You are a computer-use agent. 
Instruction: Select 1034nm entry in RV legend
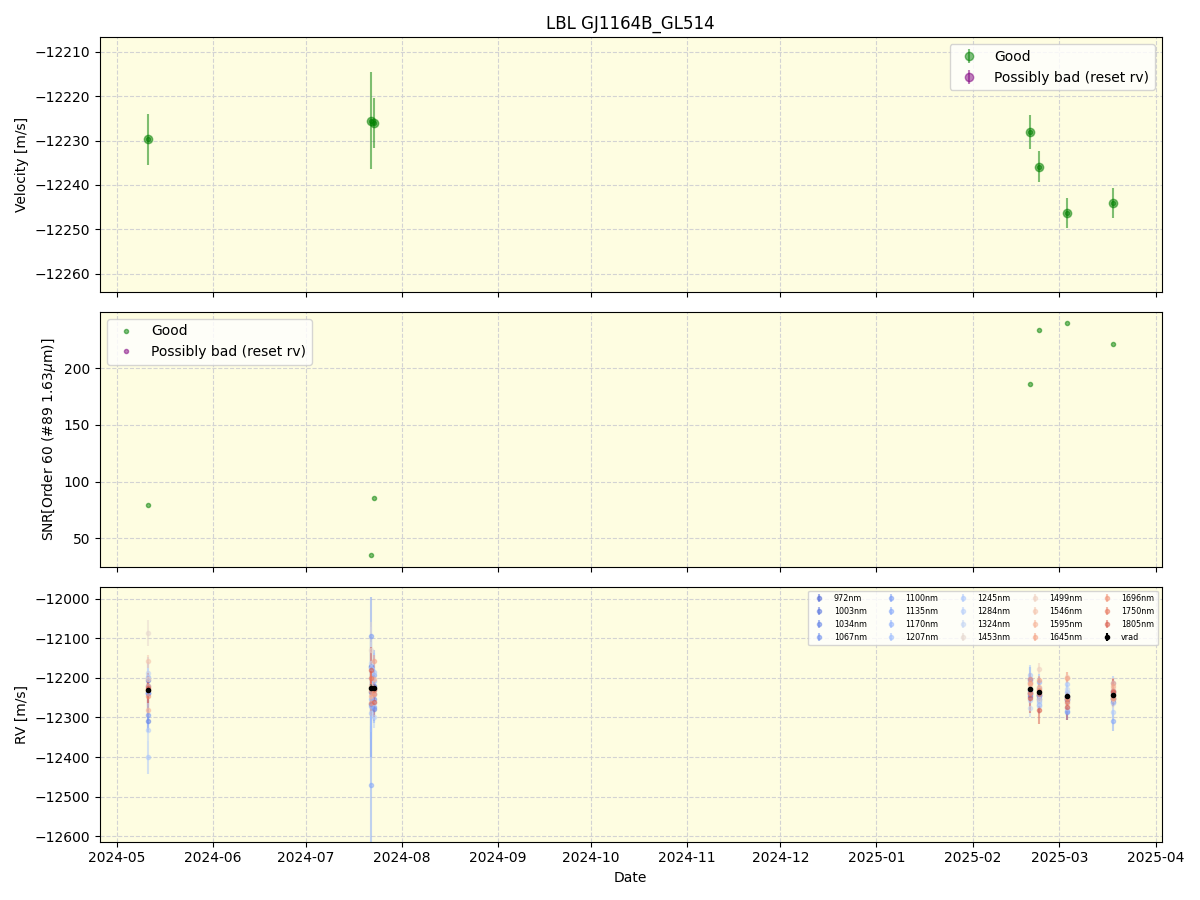(850, 624)
